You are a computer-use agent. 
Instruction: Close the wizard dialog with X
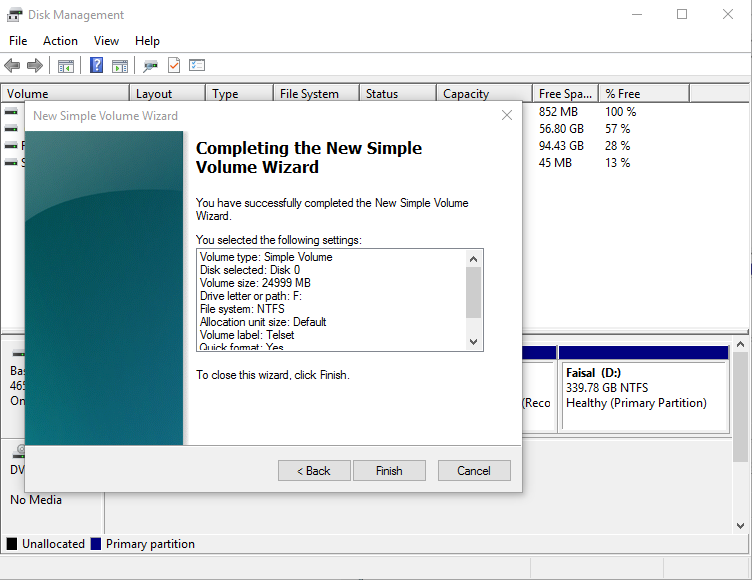pos(507,115)
